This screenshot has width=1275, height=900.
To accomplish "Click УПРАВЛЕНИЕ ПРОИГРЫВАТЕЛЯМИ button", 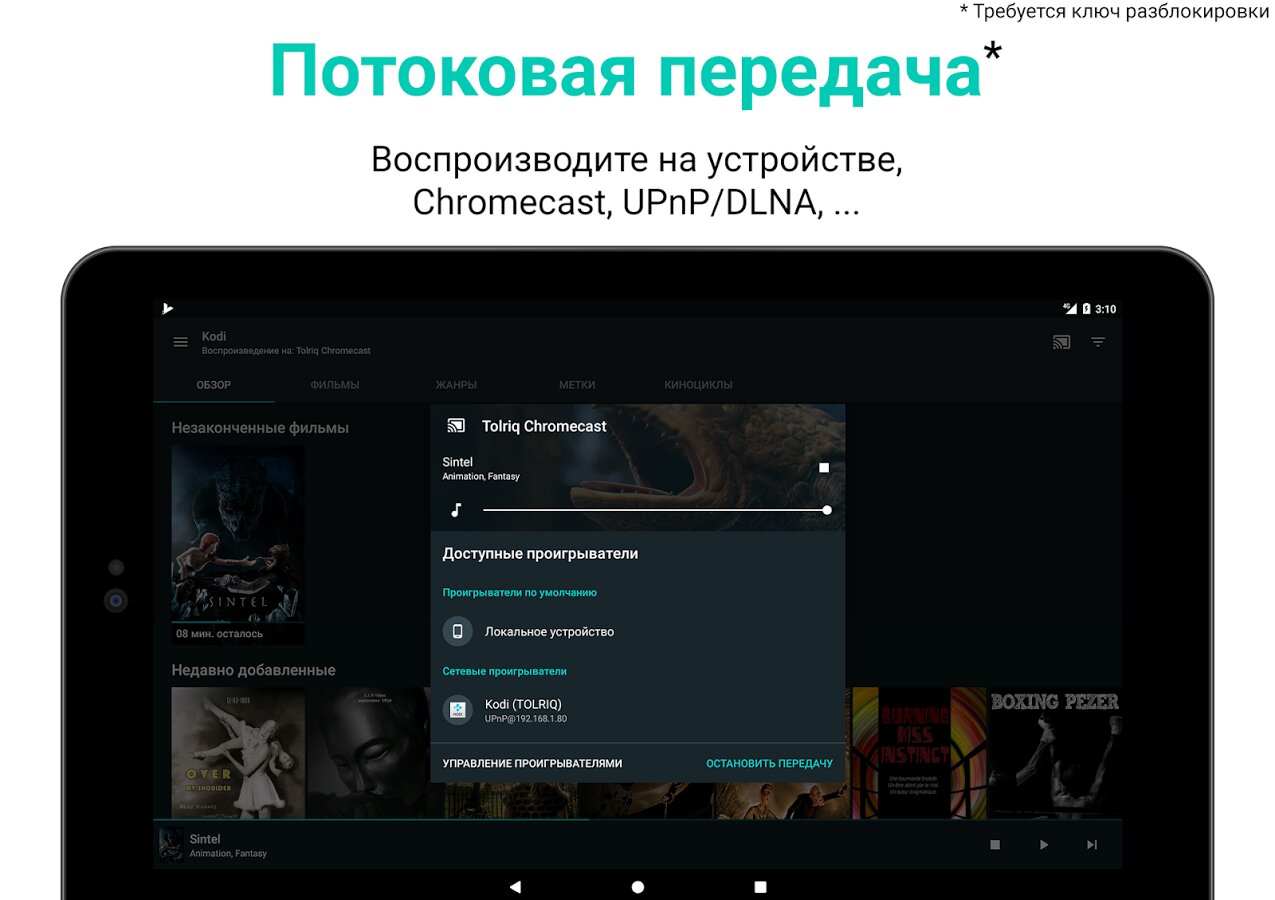I will 532,763.
